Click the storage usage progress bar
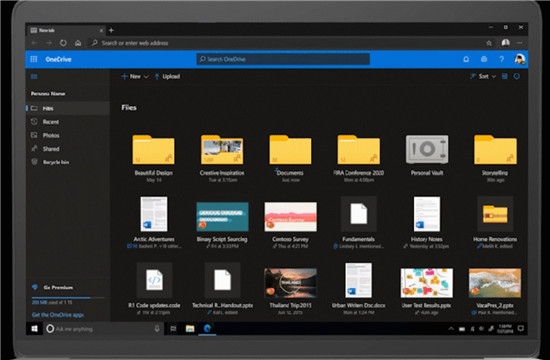Image resolution: width=550 pixels, height=360 pixels. (x=68, y=298)
